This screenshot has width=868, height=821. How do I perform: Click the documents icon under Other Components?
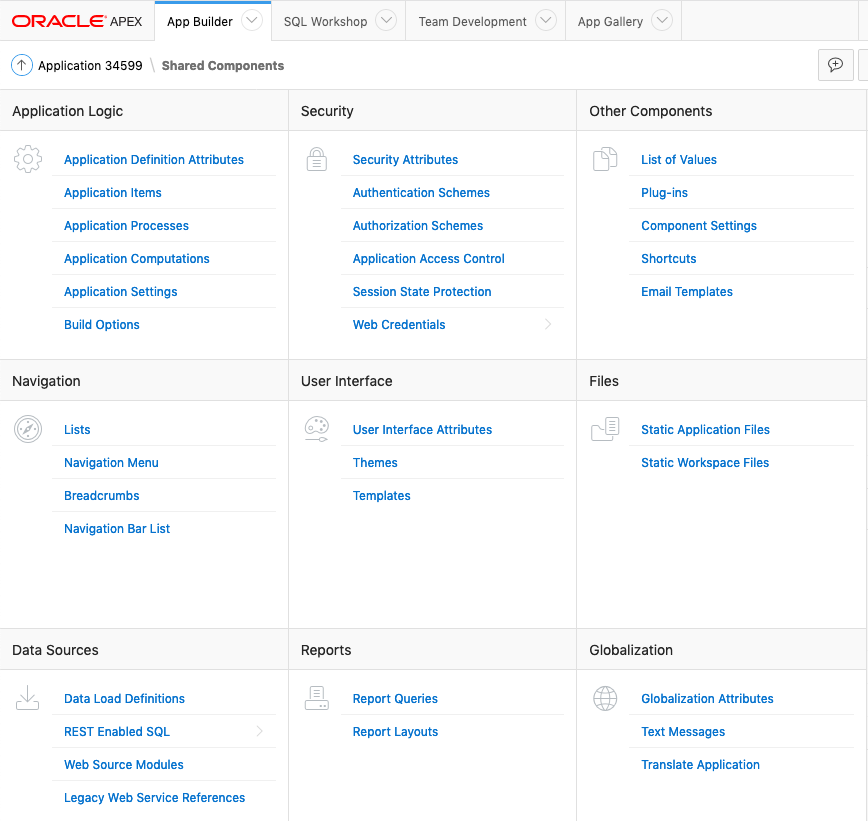605,158
